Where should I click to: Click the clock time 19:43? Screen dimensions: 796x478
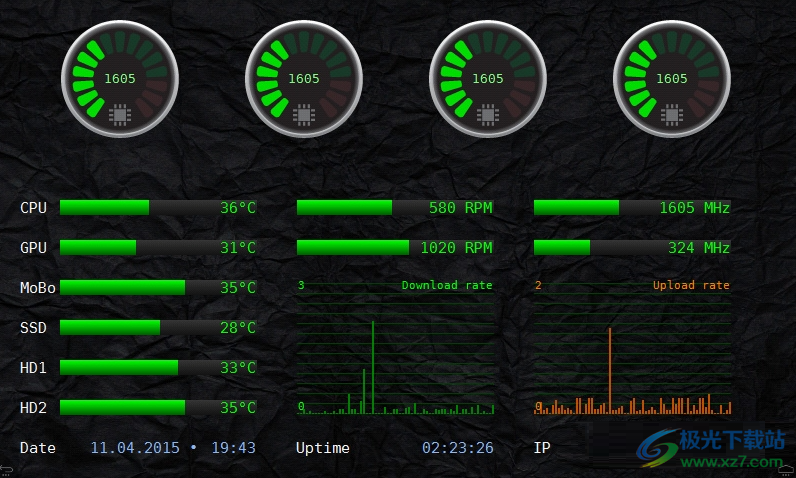click(x=234, y=448)
